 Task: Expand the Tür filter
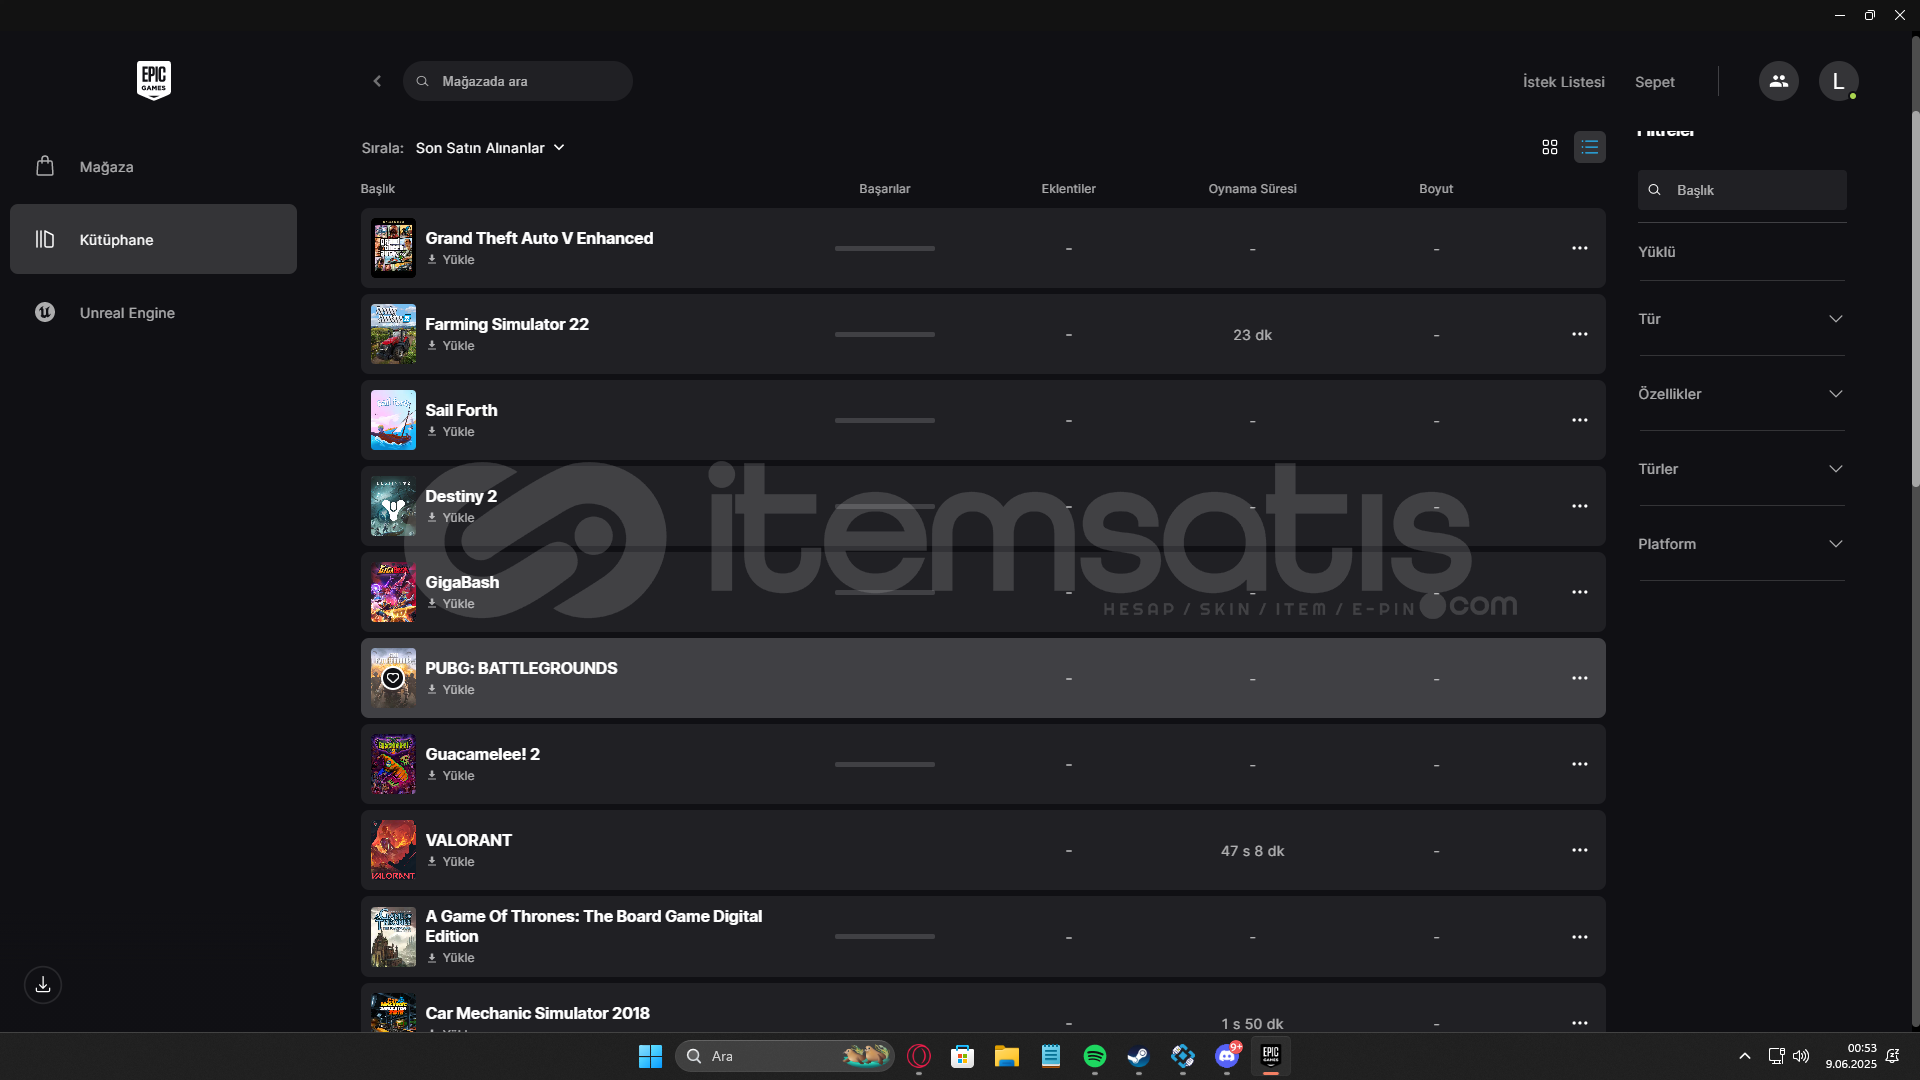coord(1741,319)
